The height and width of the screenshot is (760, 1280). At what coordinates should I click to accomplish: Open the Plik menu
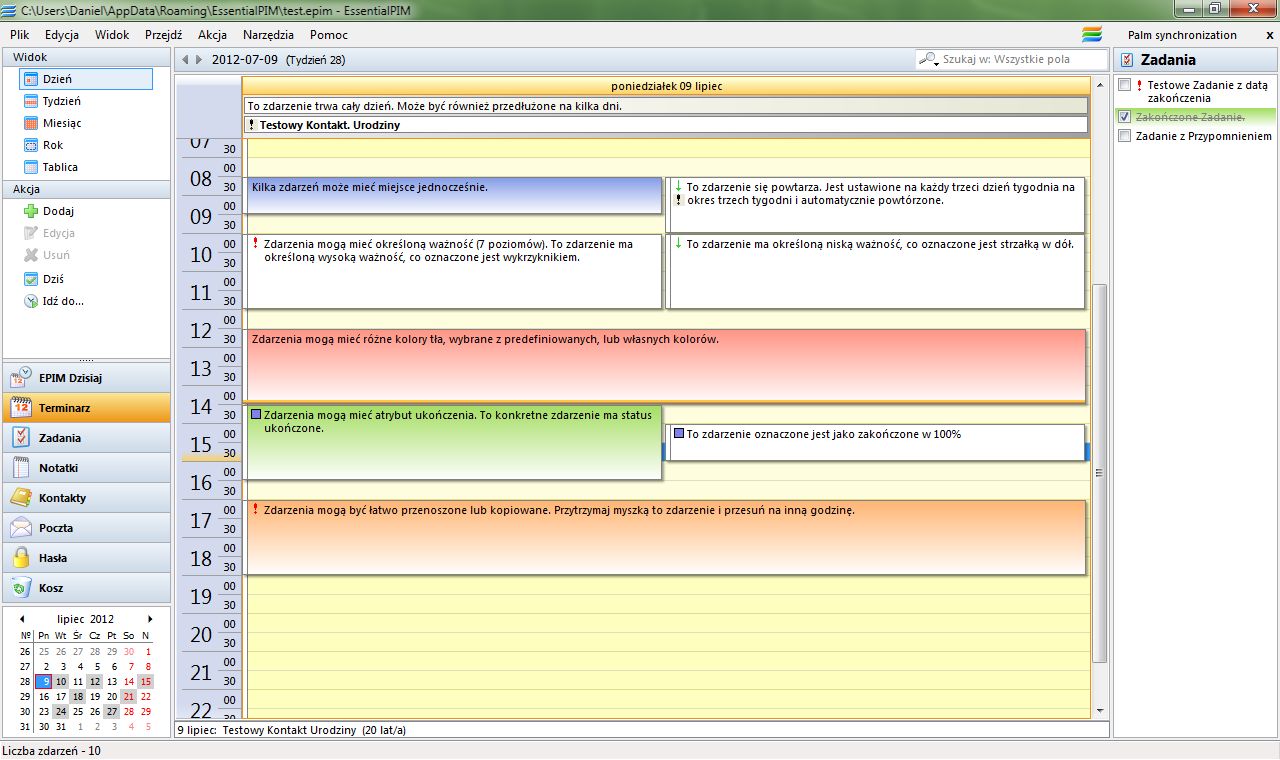tap(20, 34)
